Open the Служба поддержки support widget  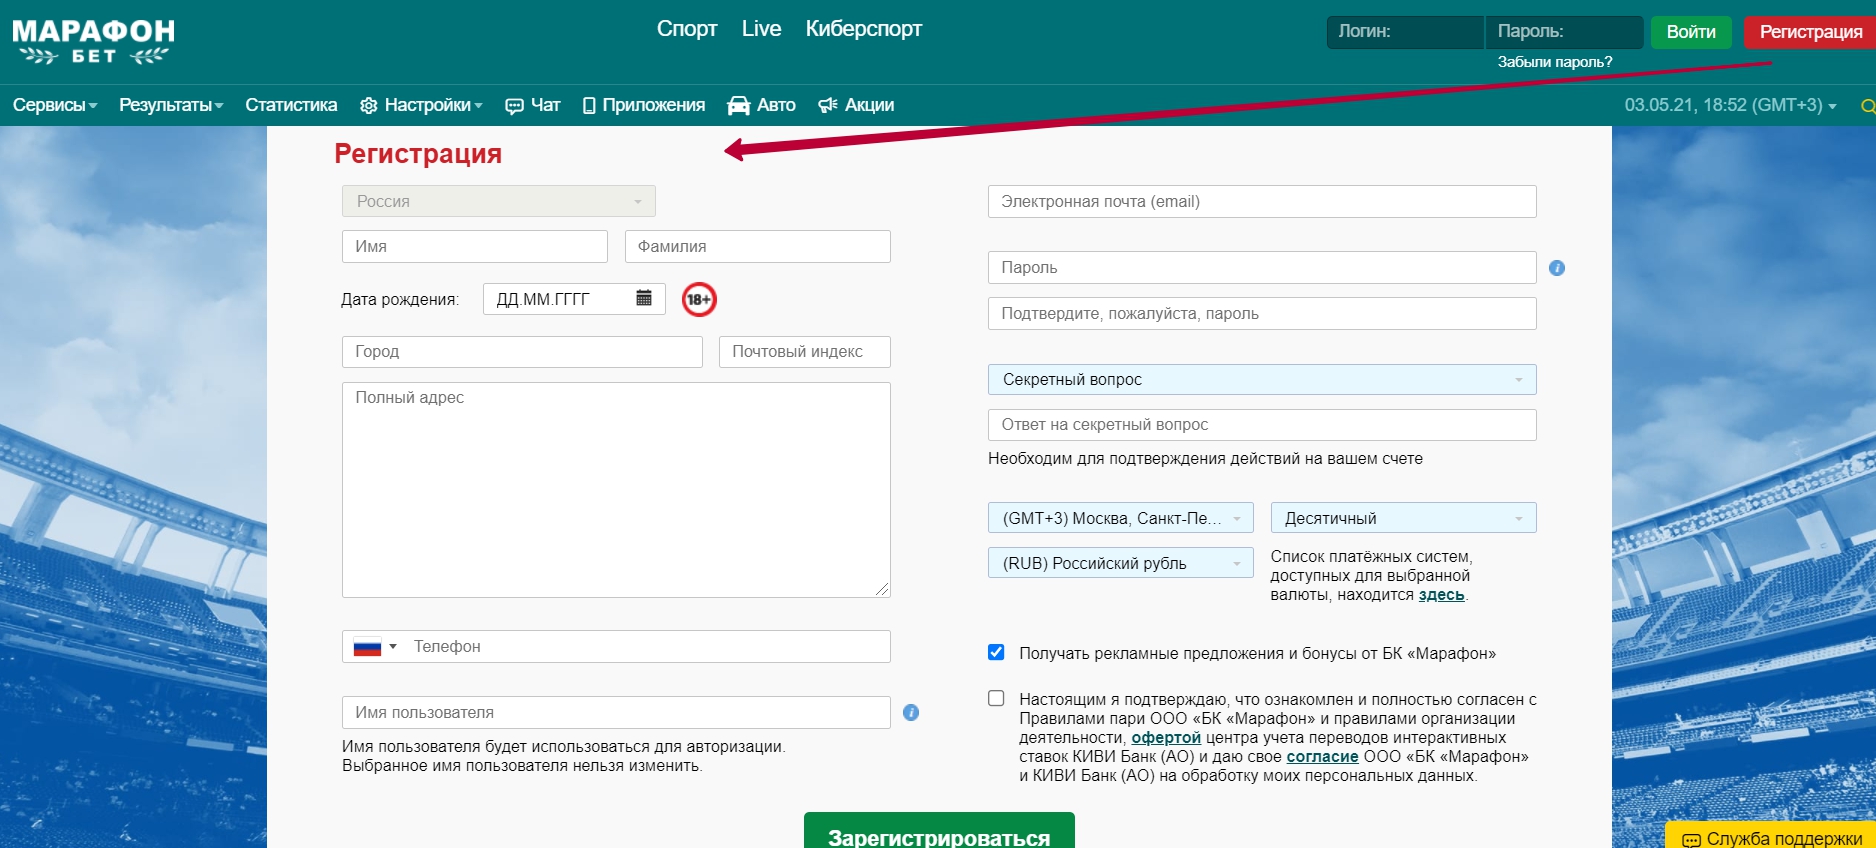click(x=1772, y=838)
